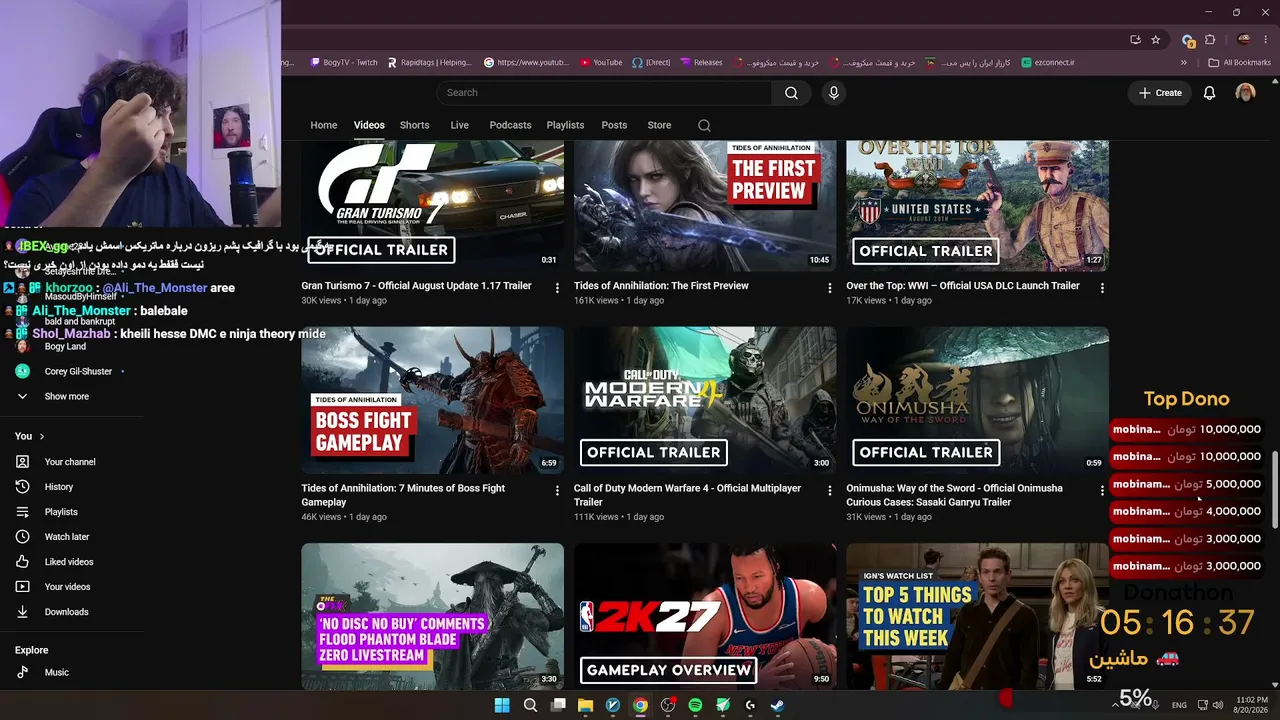Open Gran Turismo 7 August Update video title

[x=416, y=286]
